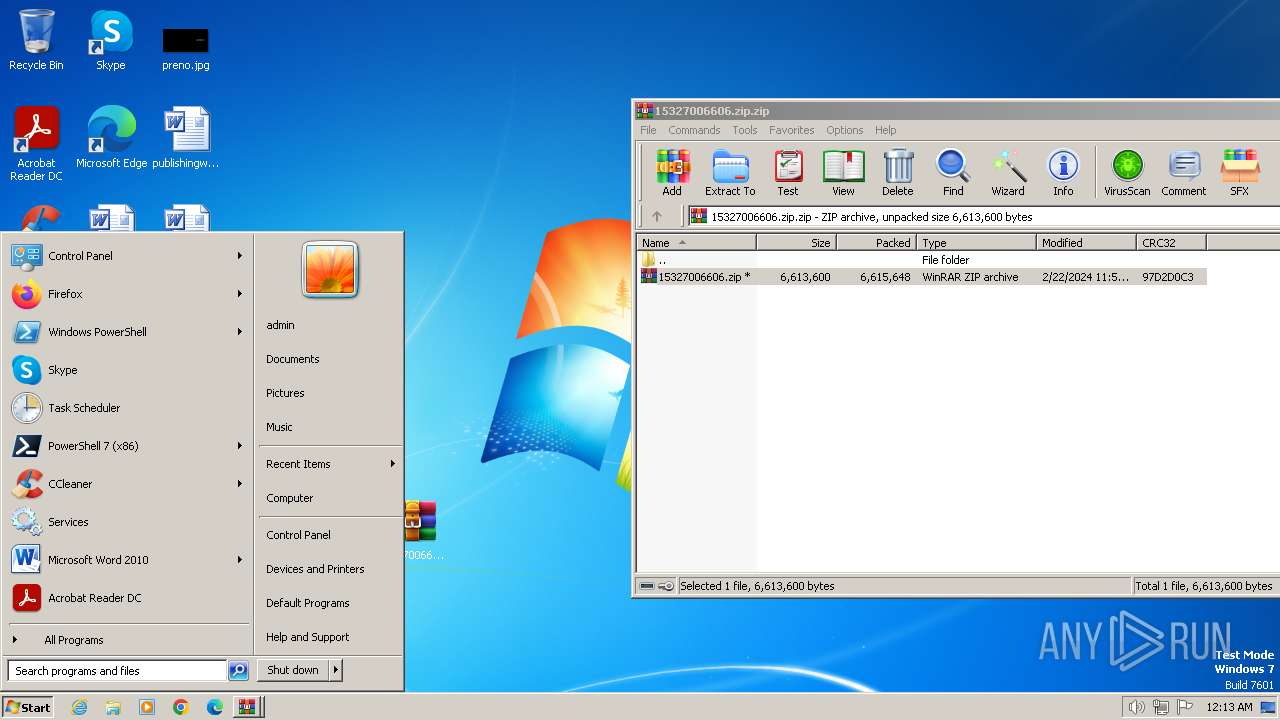The height and width of the screenshot is (720, 1280).
Task: Open the Wizard wand icon
Action: [1008, 172]
